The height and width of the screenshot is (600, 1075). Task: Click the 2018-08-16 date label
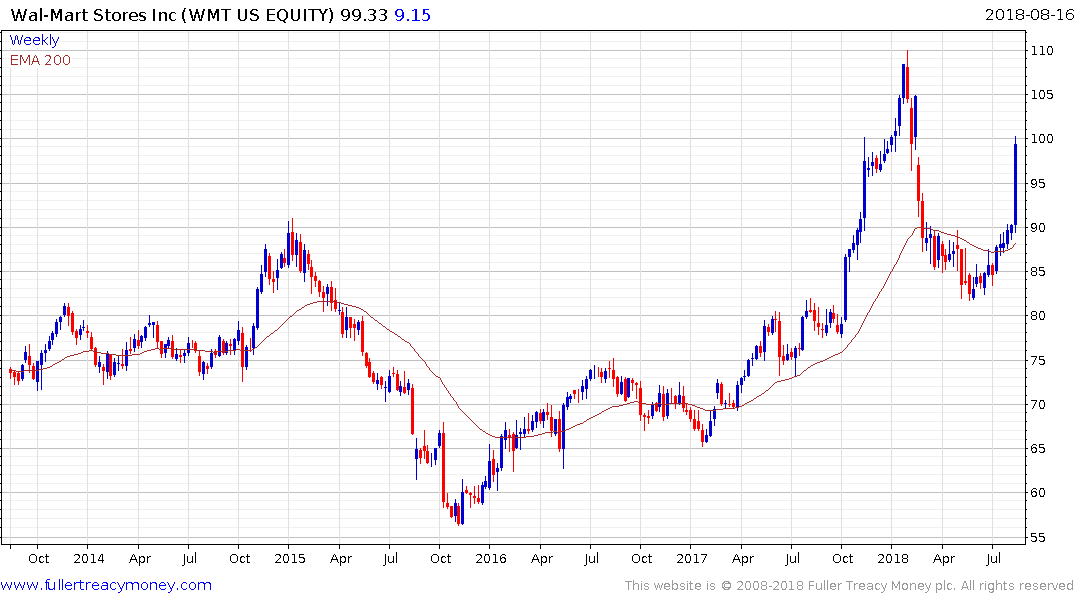(1029, 14)
